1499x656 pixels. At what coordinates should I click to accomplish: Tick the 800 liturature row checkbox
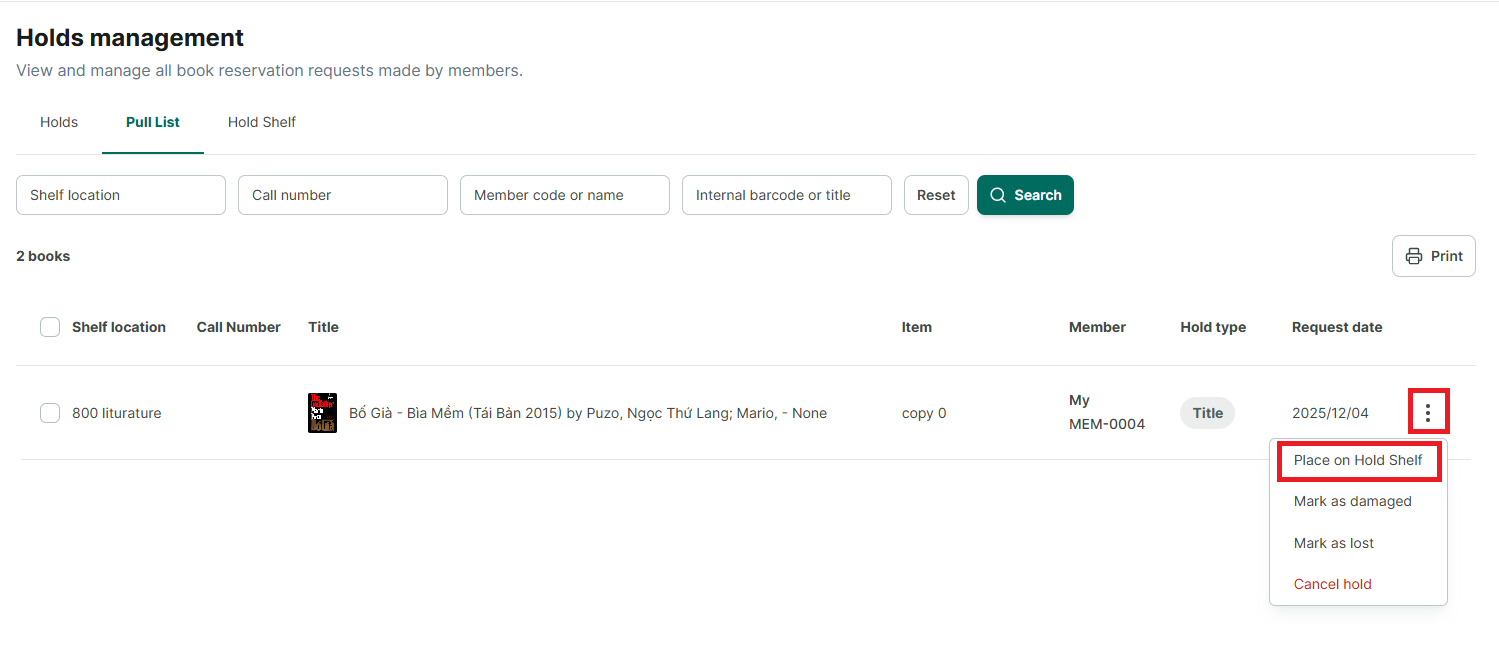pos(50,413)
